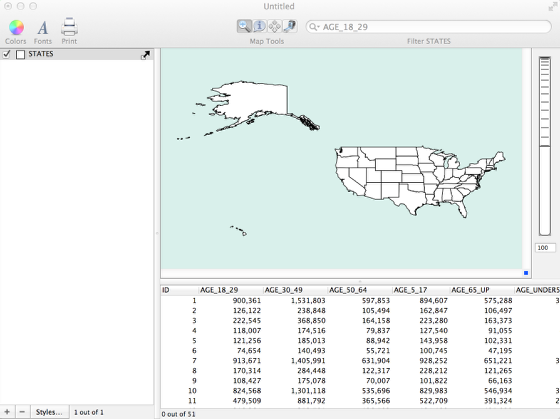The width and height of the screenshot is (560, 419).
Task: Select the fourth map tool icon
Action: (x=289, y=26)
